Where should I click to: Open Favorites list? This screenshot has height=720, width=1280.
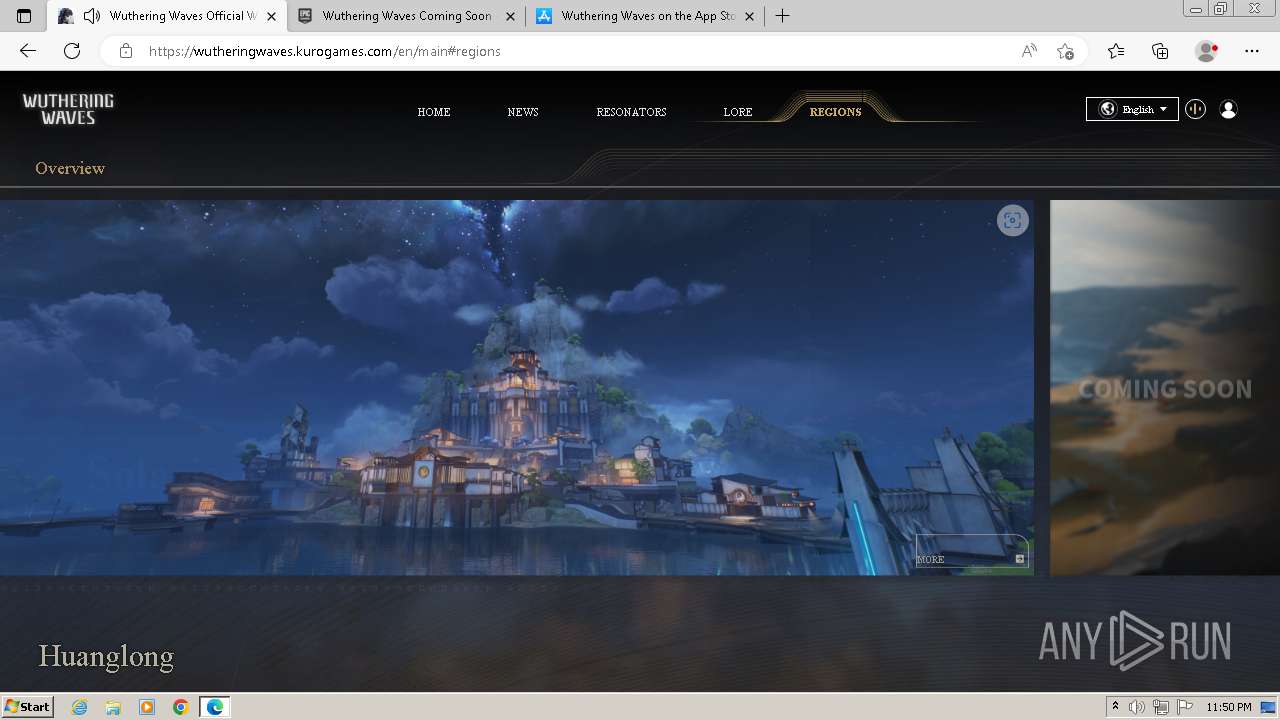tap(1116, 51)
